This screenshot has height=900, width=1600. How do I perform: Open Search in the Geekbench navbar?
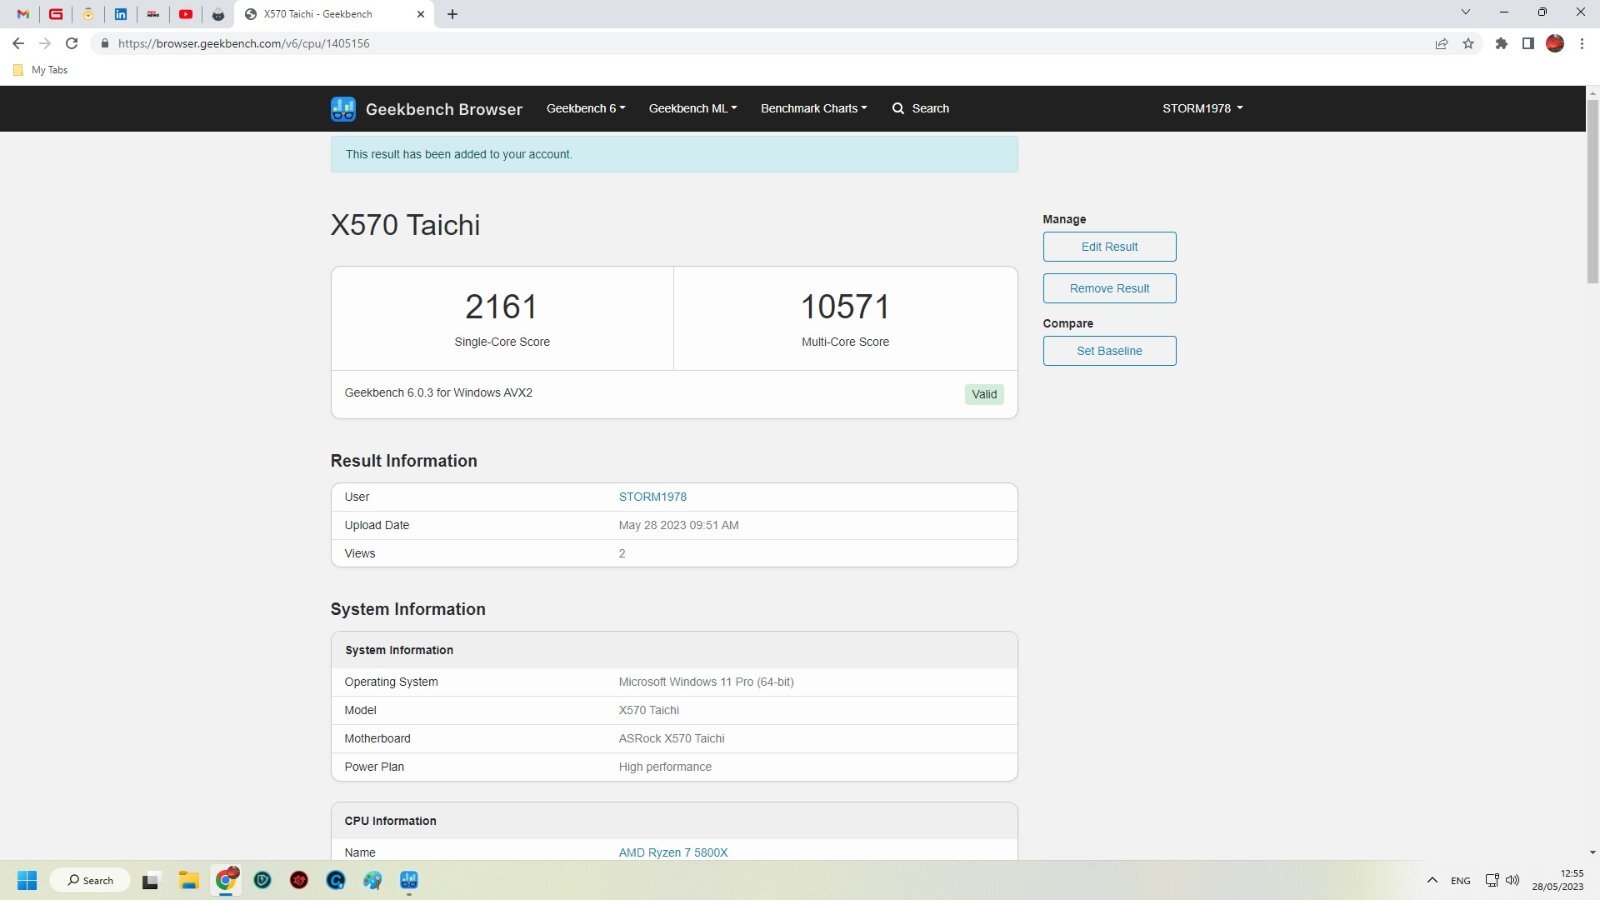[921, 108]
